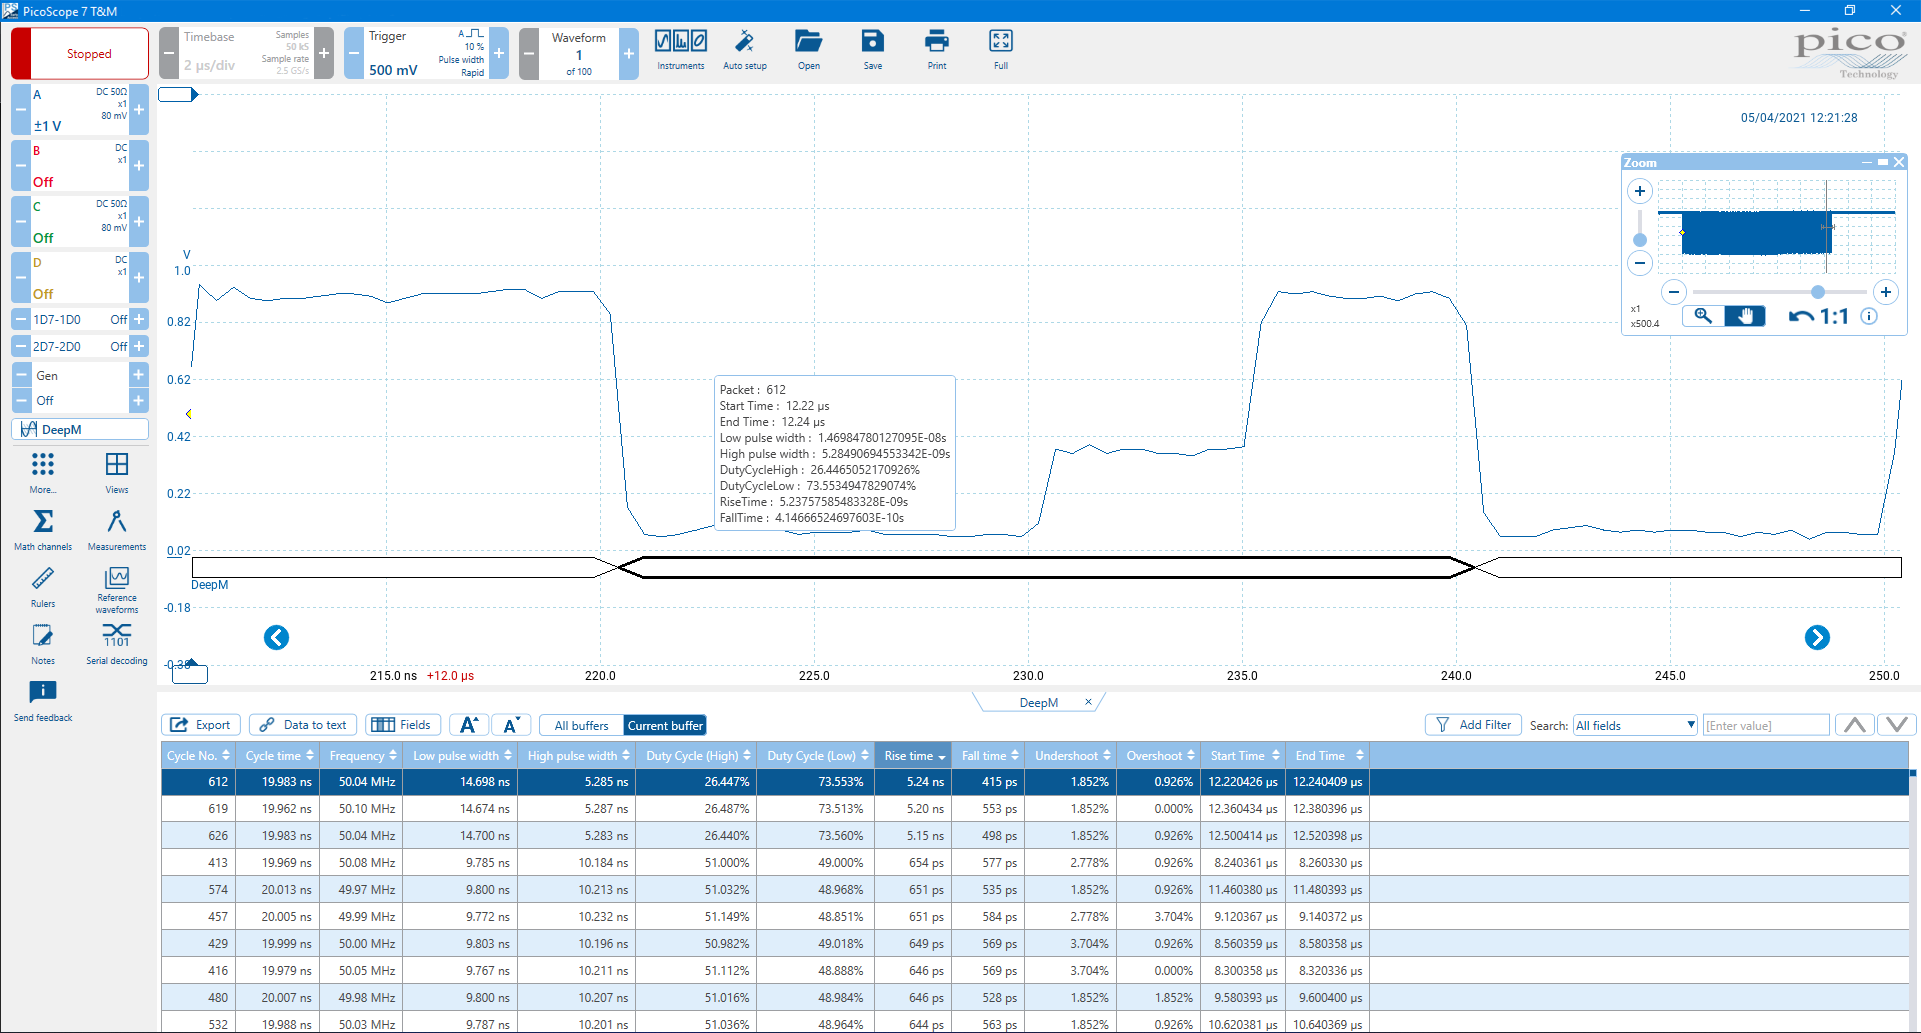Image resolution: width=1921 pixels, height=1033 pixels.
Task: Click the Auto setup icon
Action: coord(744,49)
